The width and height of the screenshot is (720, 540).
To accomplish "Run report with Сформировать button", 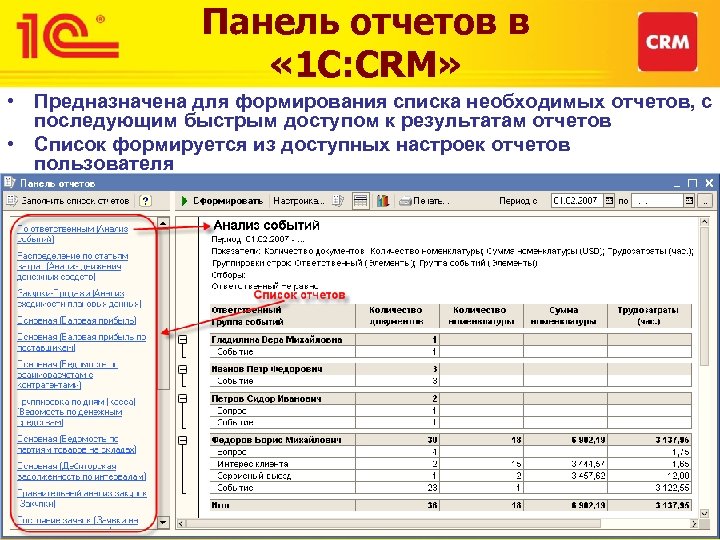I will pyautogui.click(x=222, y=201).
